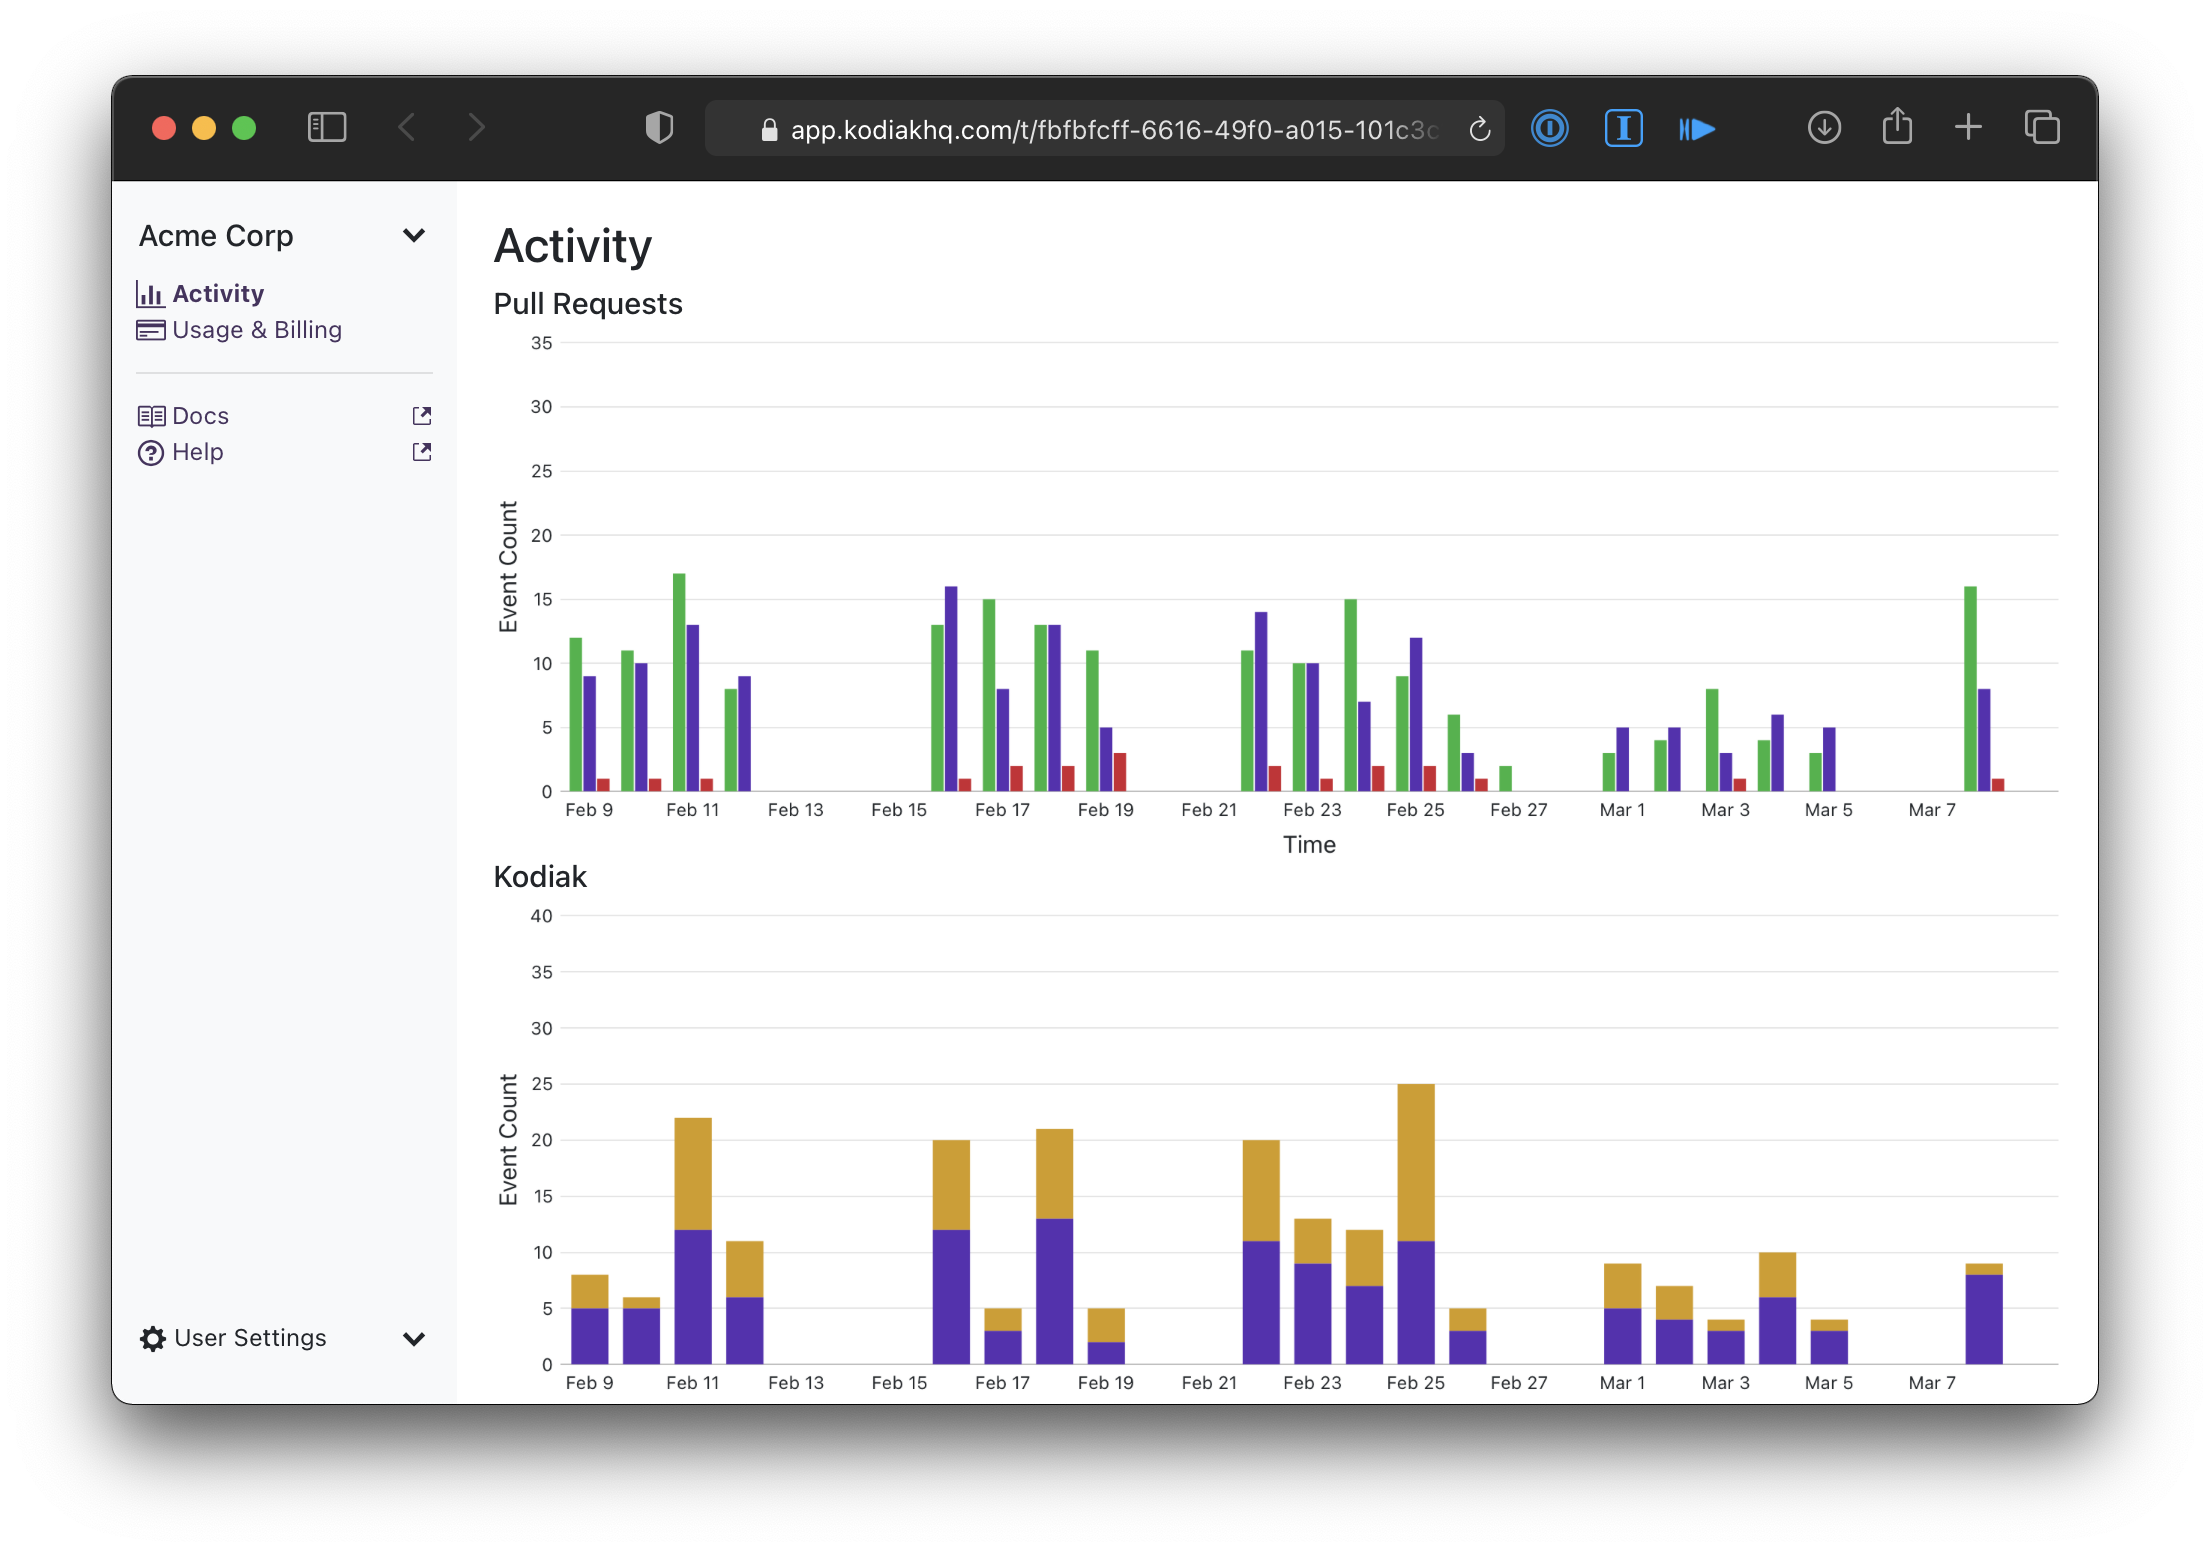Click the Help question mark icon
Viewport: 2210px width, 1552px height.
point(151,453)
